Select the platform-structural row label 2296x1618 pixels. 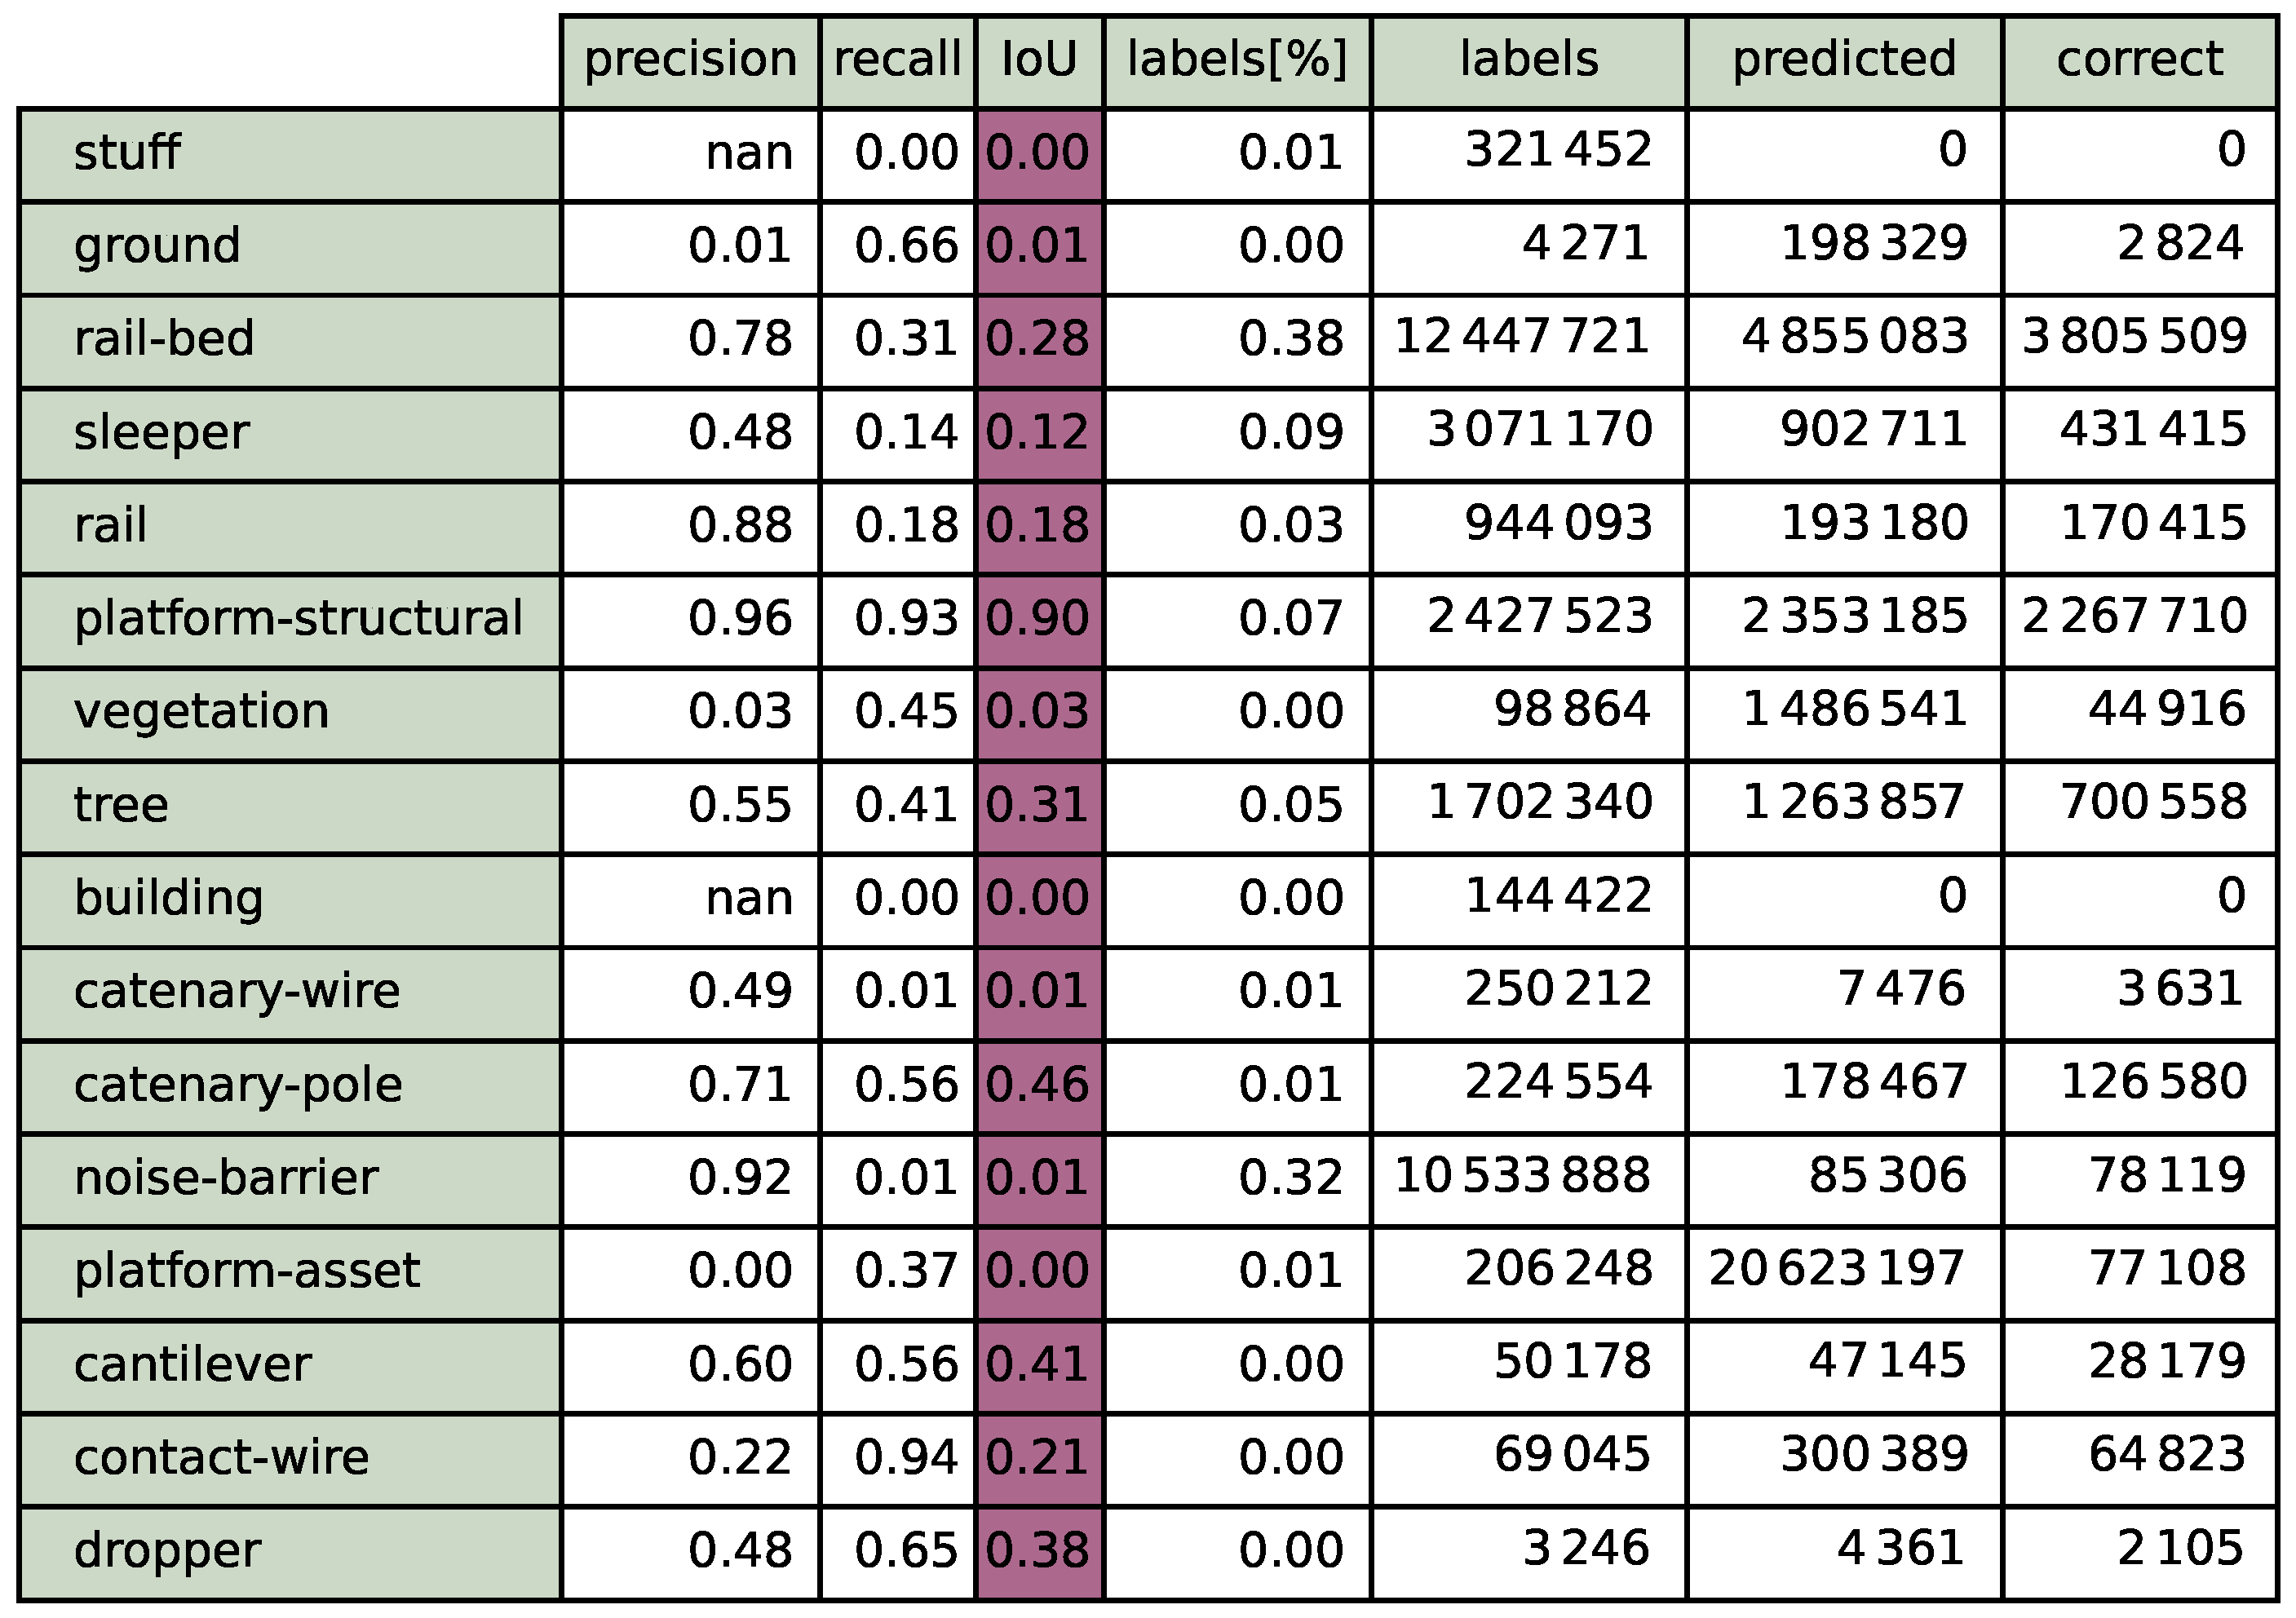298,619
